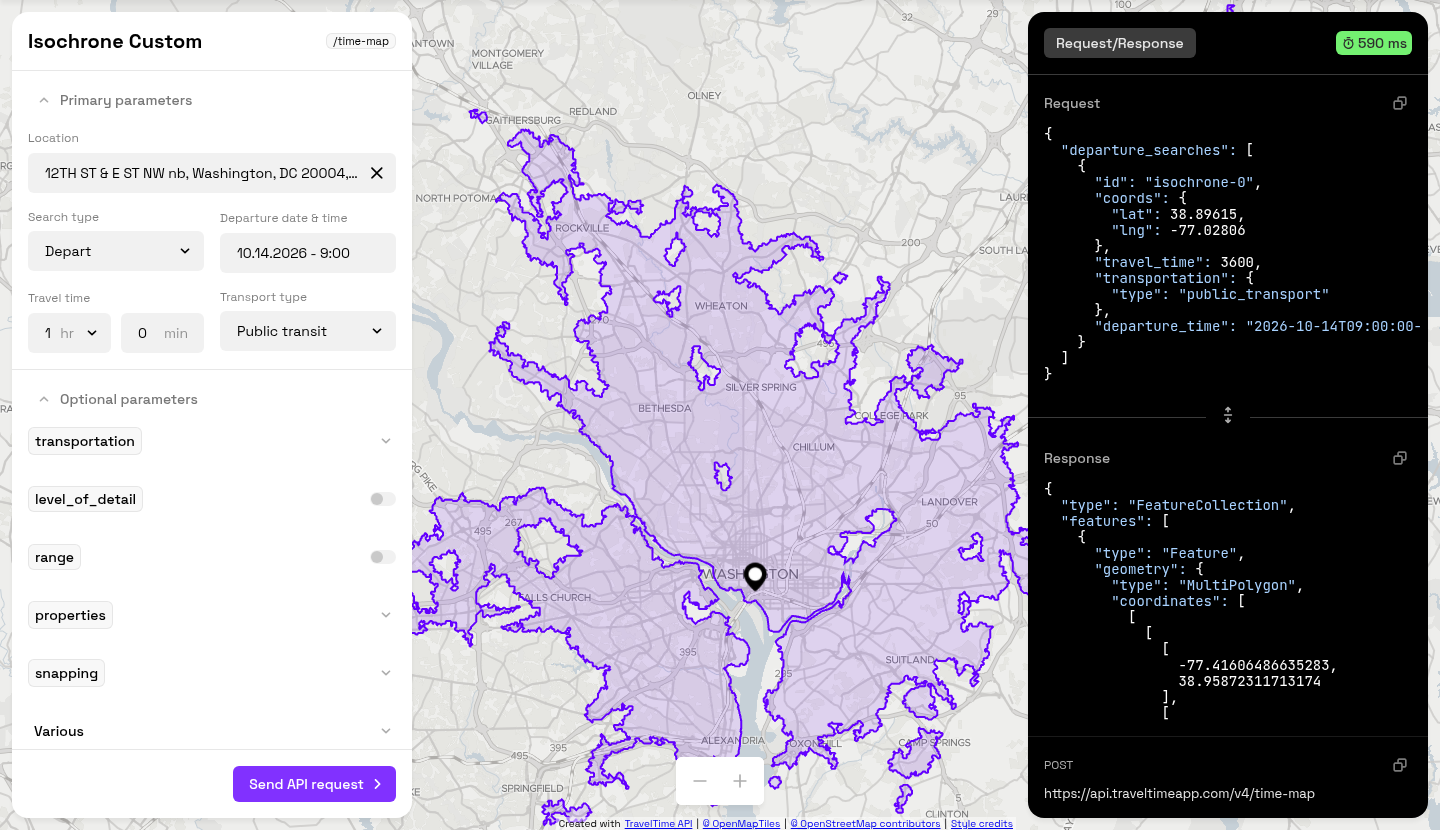The height and width of the screenshot is (830, 1440).
Task: Copy the Request JSON to clipboard
Action: 1400,103
